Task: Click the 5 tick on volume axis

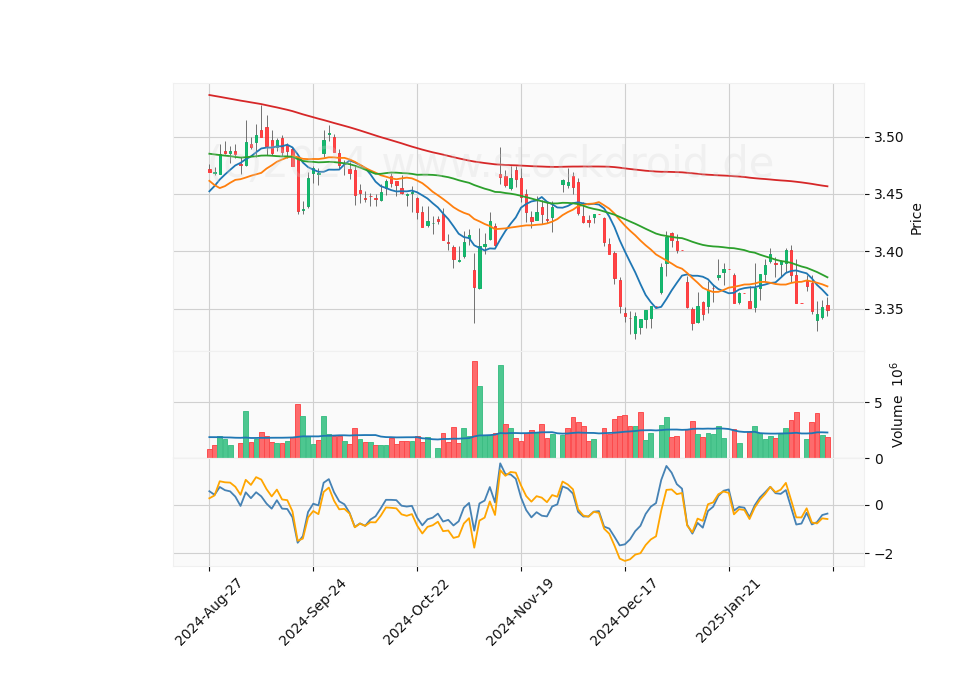Action: [x=879, y=403]
